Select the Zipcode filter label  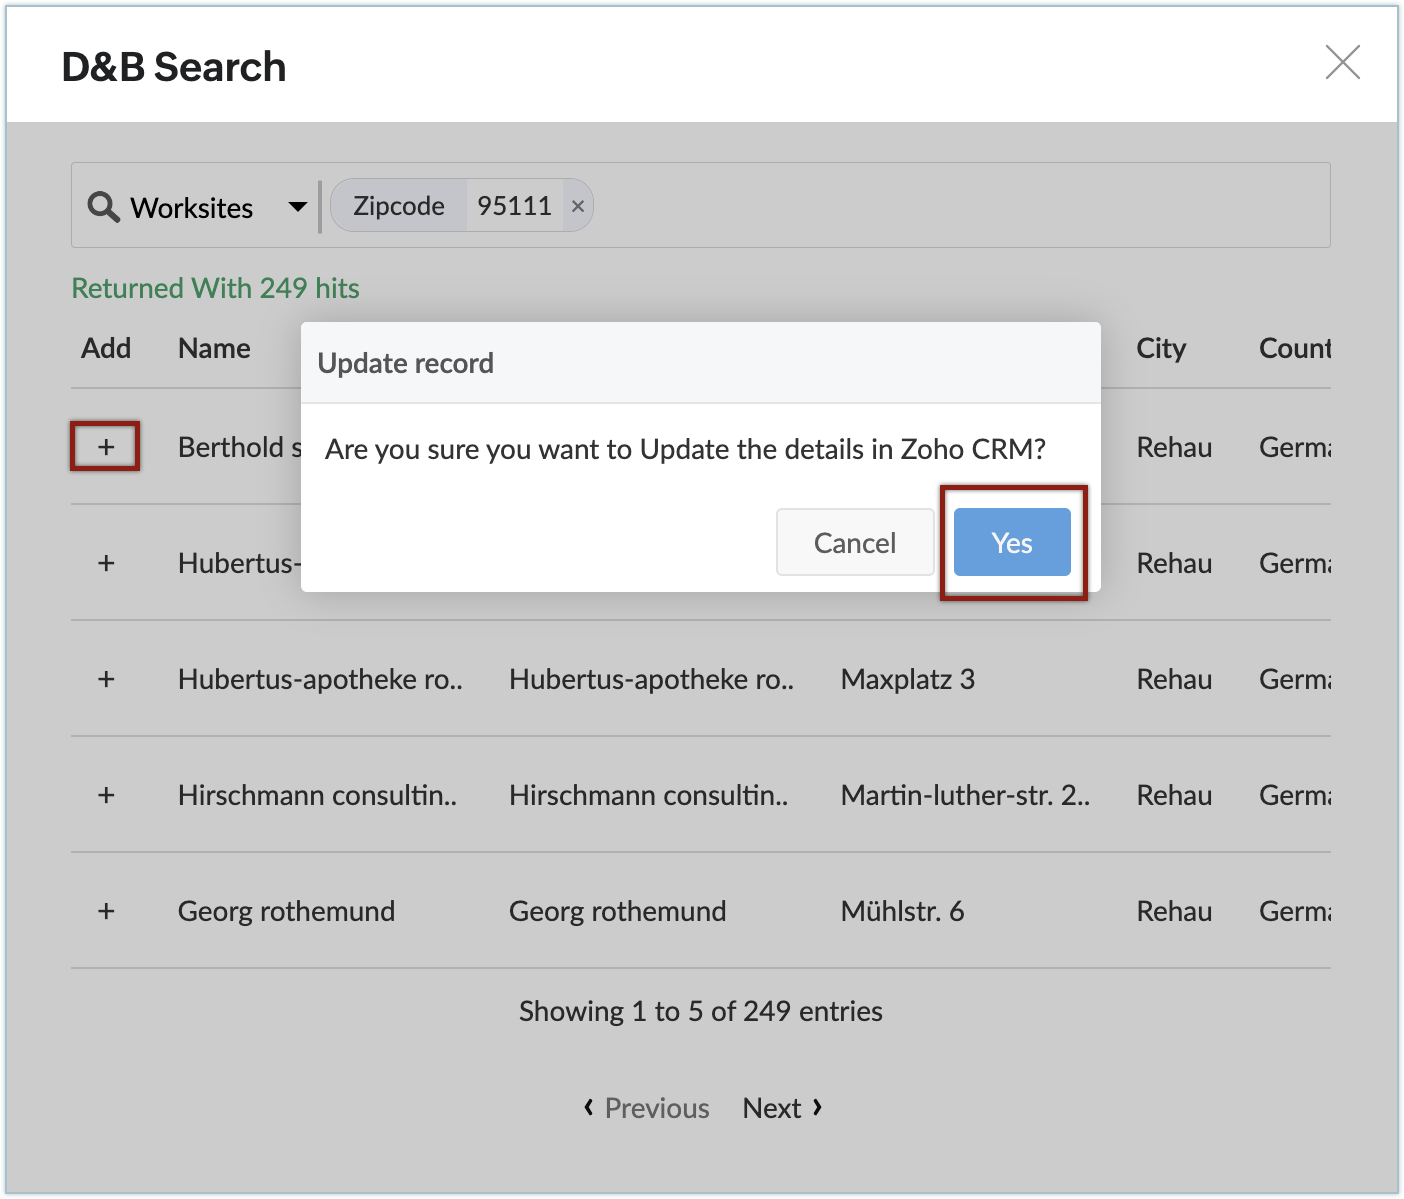click(399, 206)
